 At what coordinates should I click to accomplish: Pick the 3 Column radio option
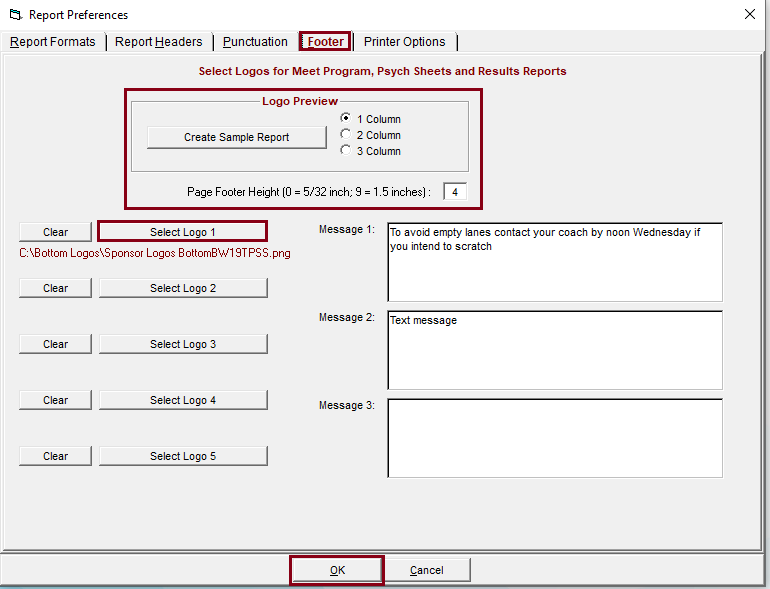346,151
